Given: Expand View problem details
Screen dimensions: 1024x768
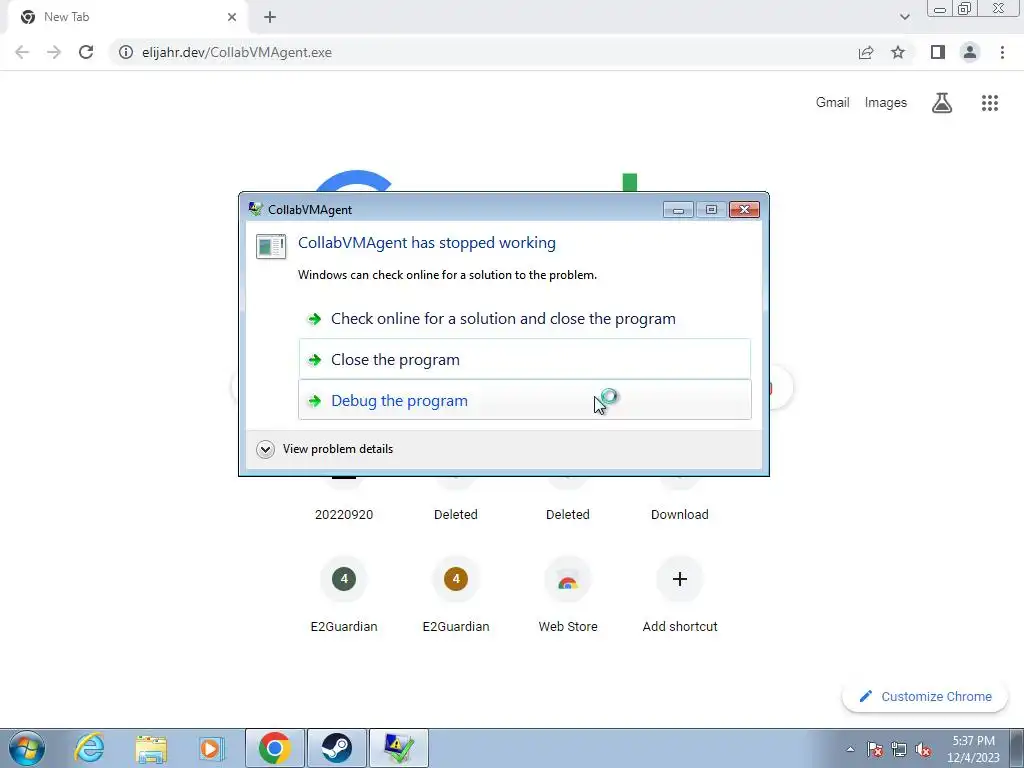Looking at the screenshot, I should tap(325, 449).
